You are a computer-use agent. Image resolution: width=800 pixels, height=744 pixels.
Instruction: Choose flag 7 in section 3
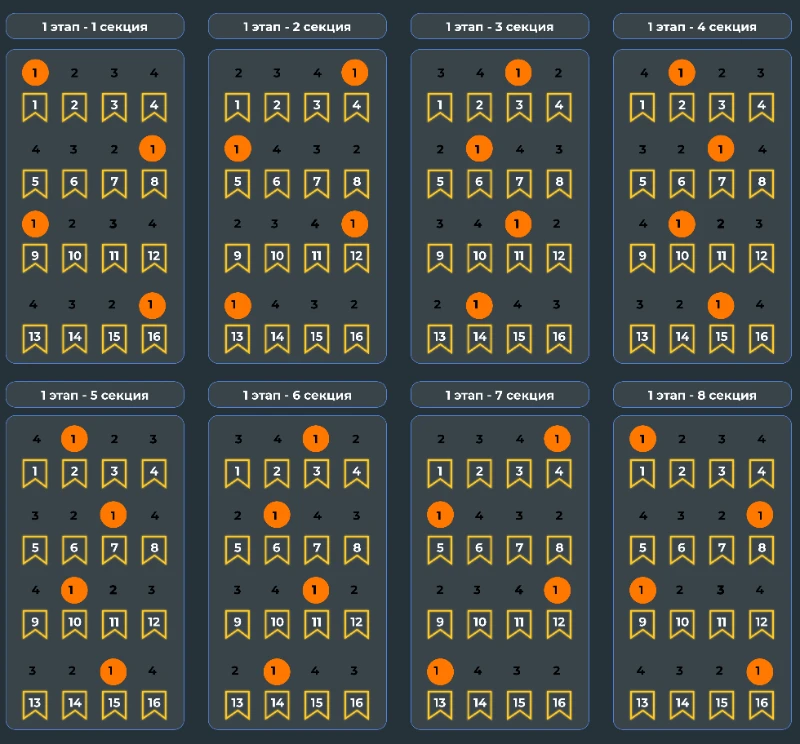tap(519, 183)
